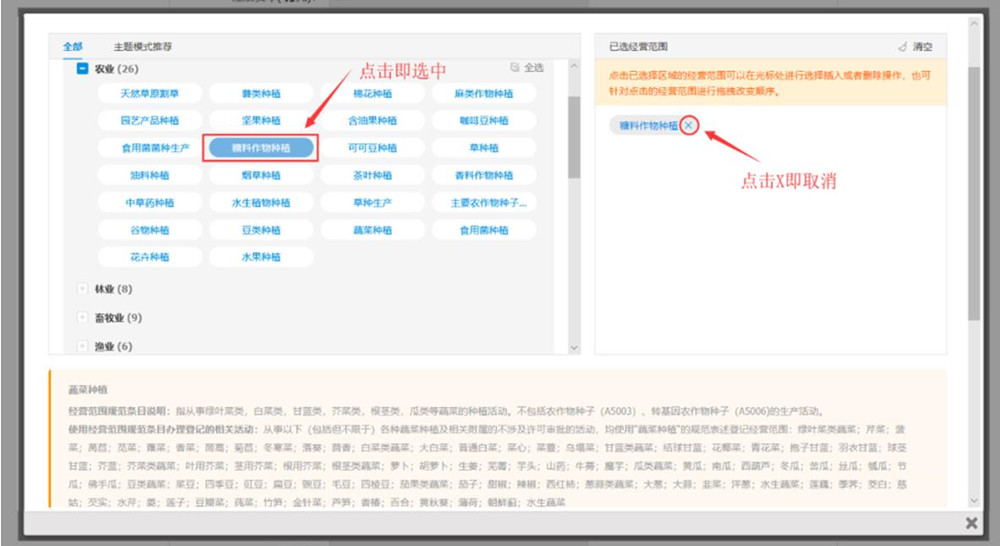
Task: Close the dialog with bottom-right X
Action: coord(971,523)
